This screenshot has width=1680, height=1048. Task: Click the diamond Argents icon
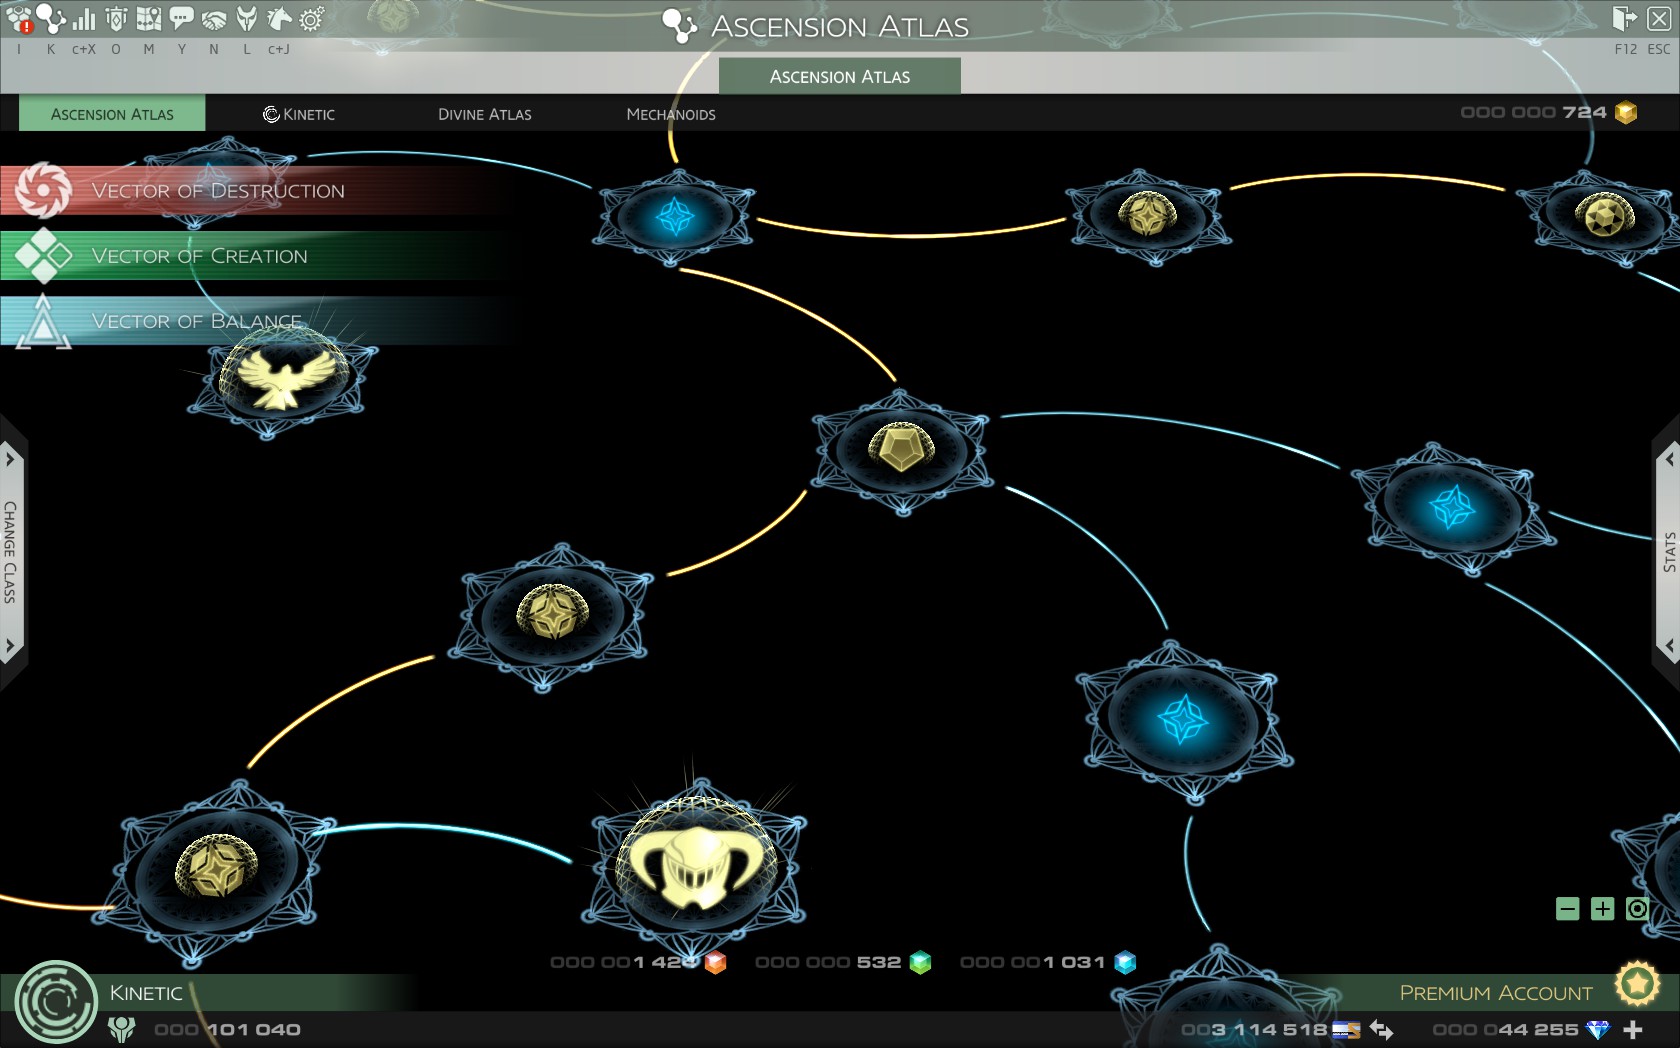pyautogui.click(x=1599, y=1029)
